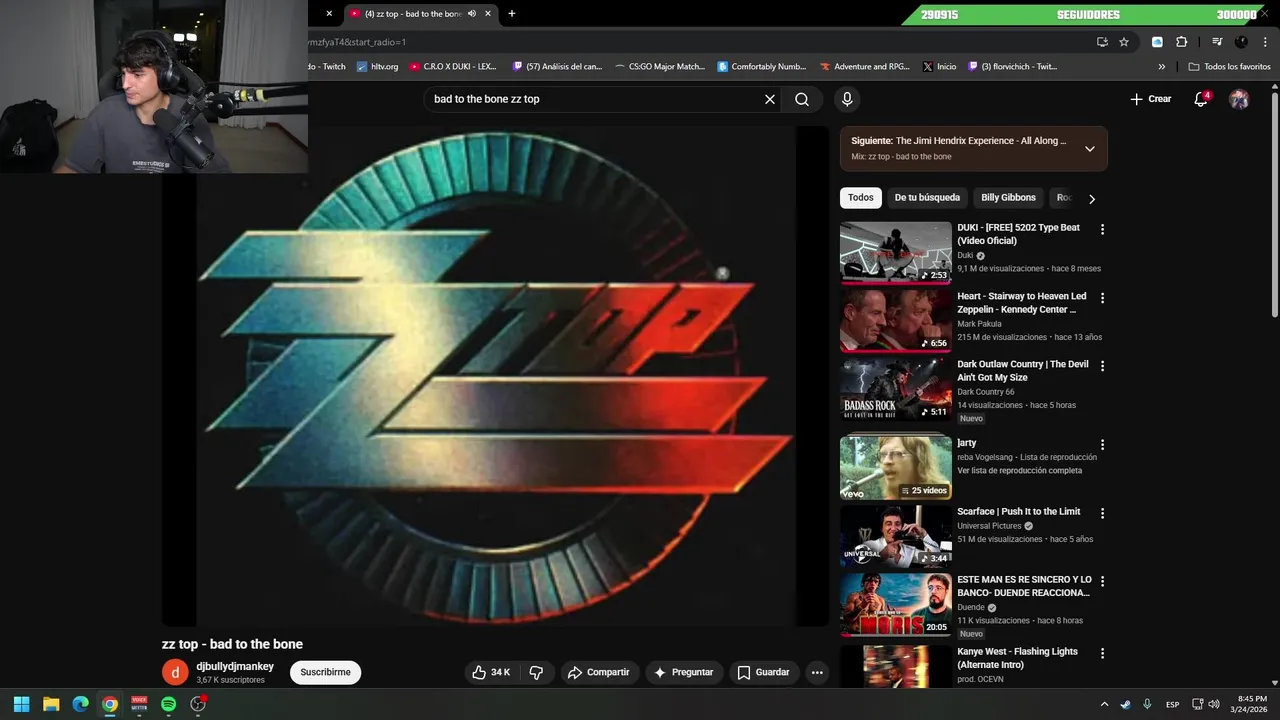The height and width of the screenshot is (720, 1280).
Task: Open Spotify from the taskbar
Action: pyautogui.click(x=169, y=704)
